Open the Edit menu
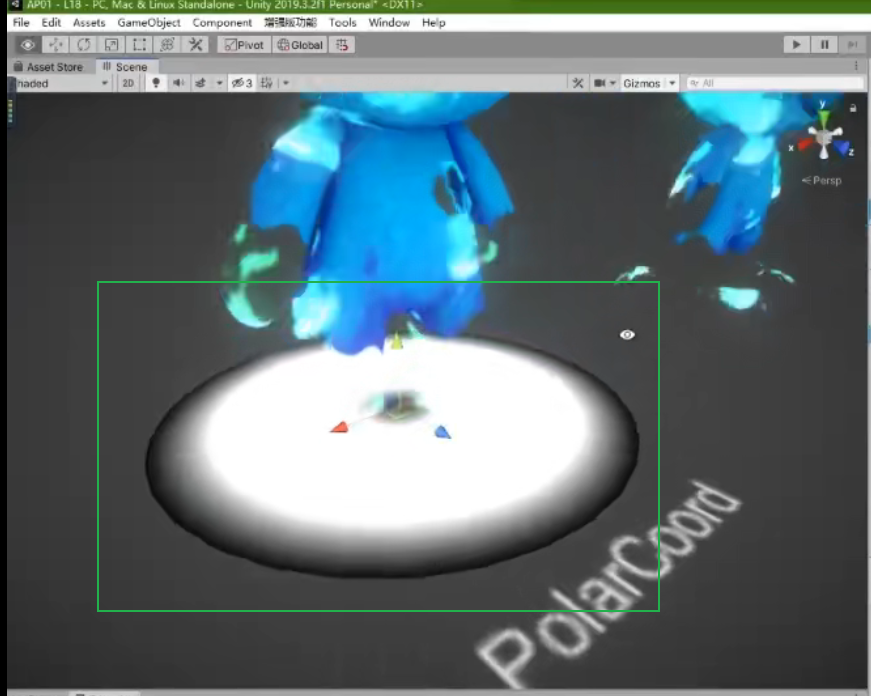Viewport: 871px width, 696px height. (51, 23)
